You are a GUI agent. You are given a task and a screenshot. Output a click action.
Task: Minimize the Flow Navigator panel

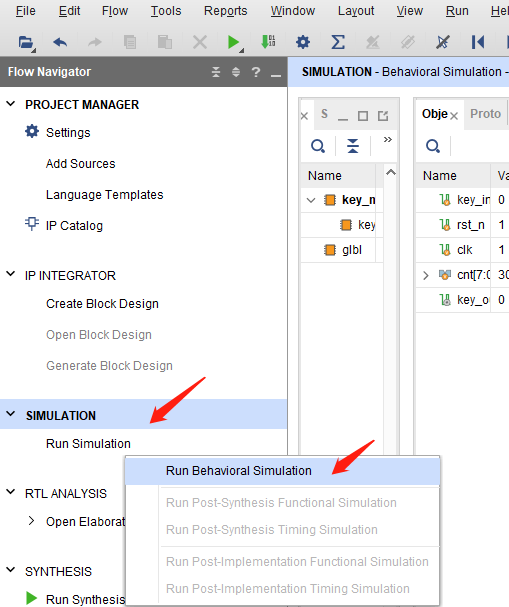pos(276,74)
